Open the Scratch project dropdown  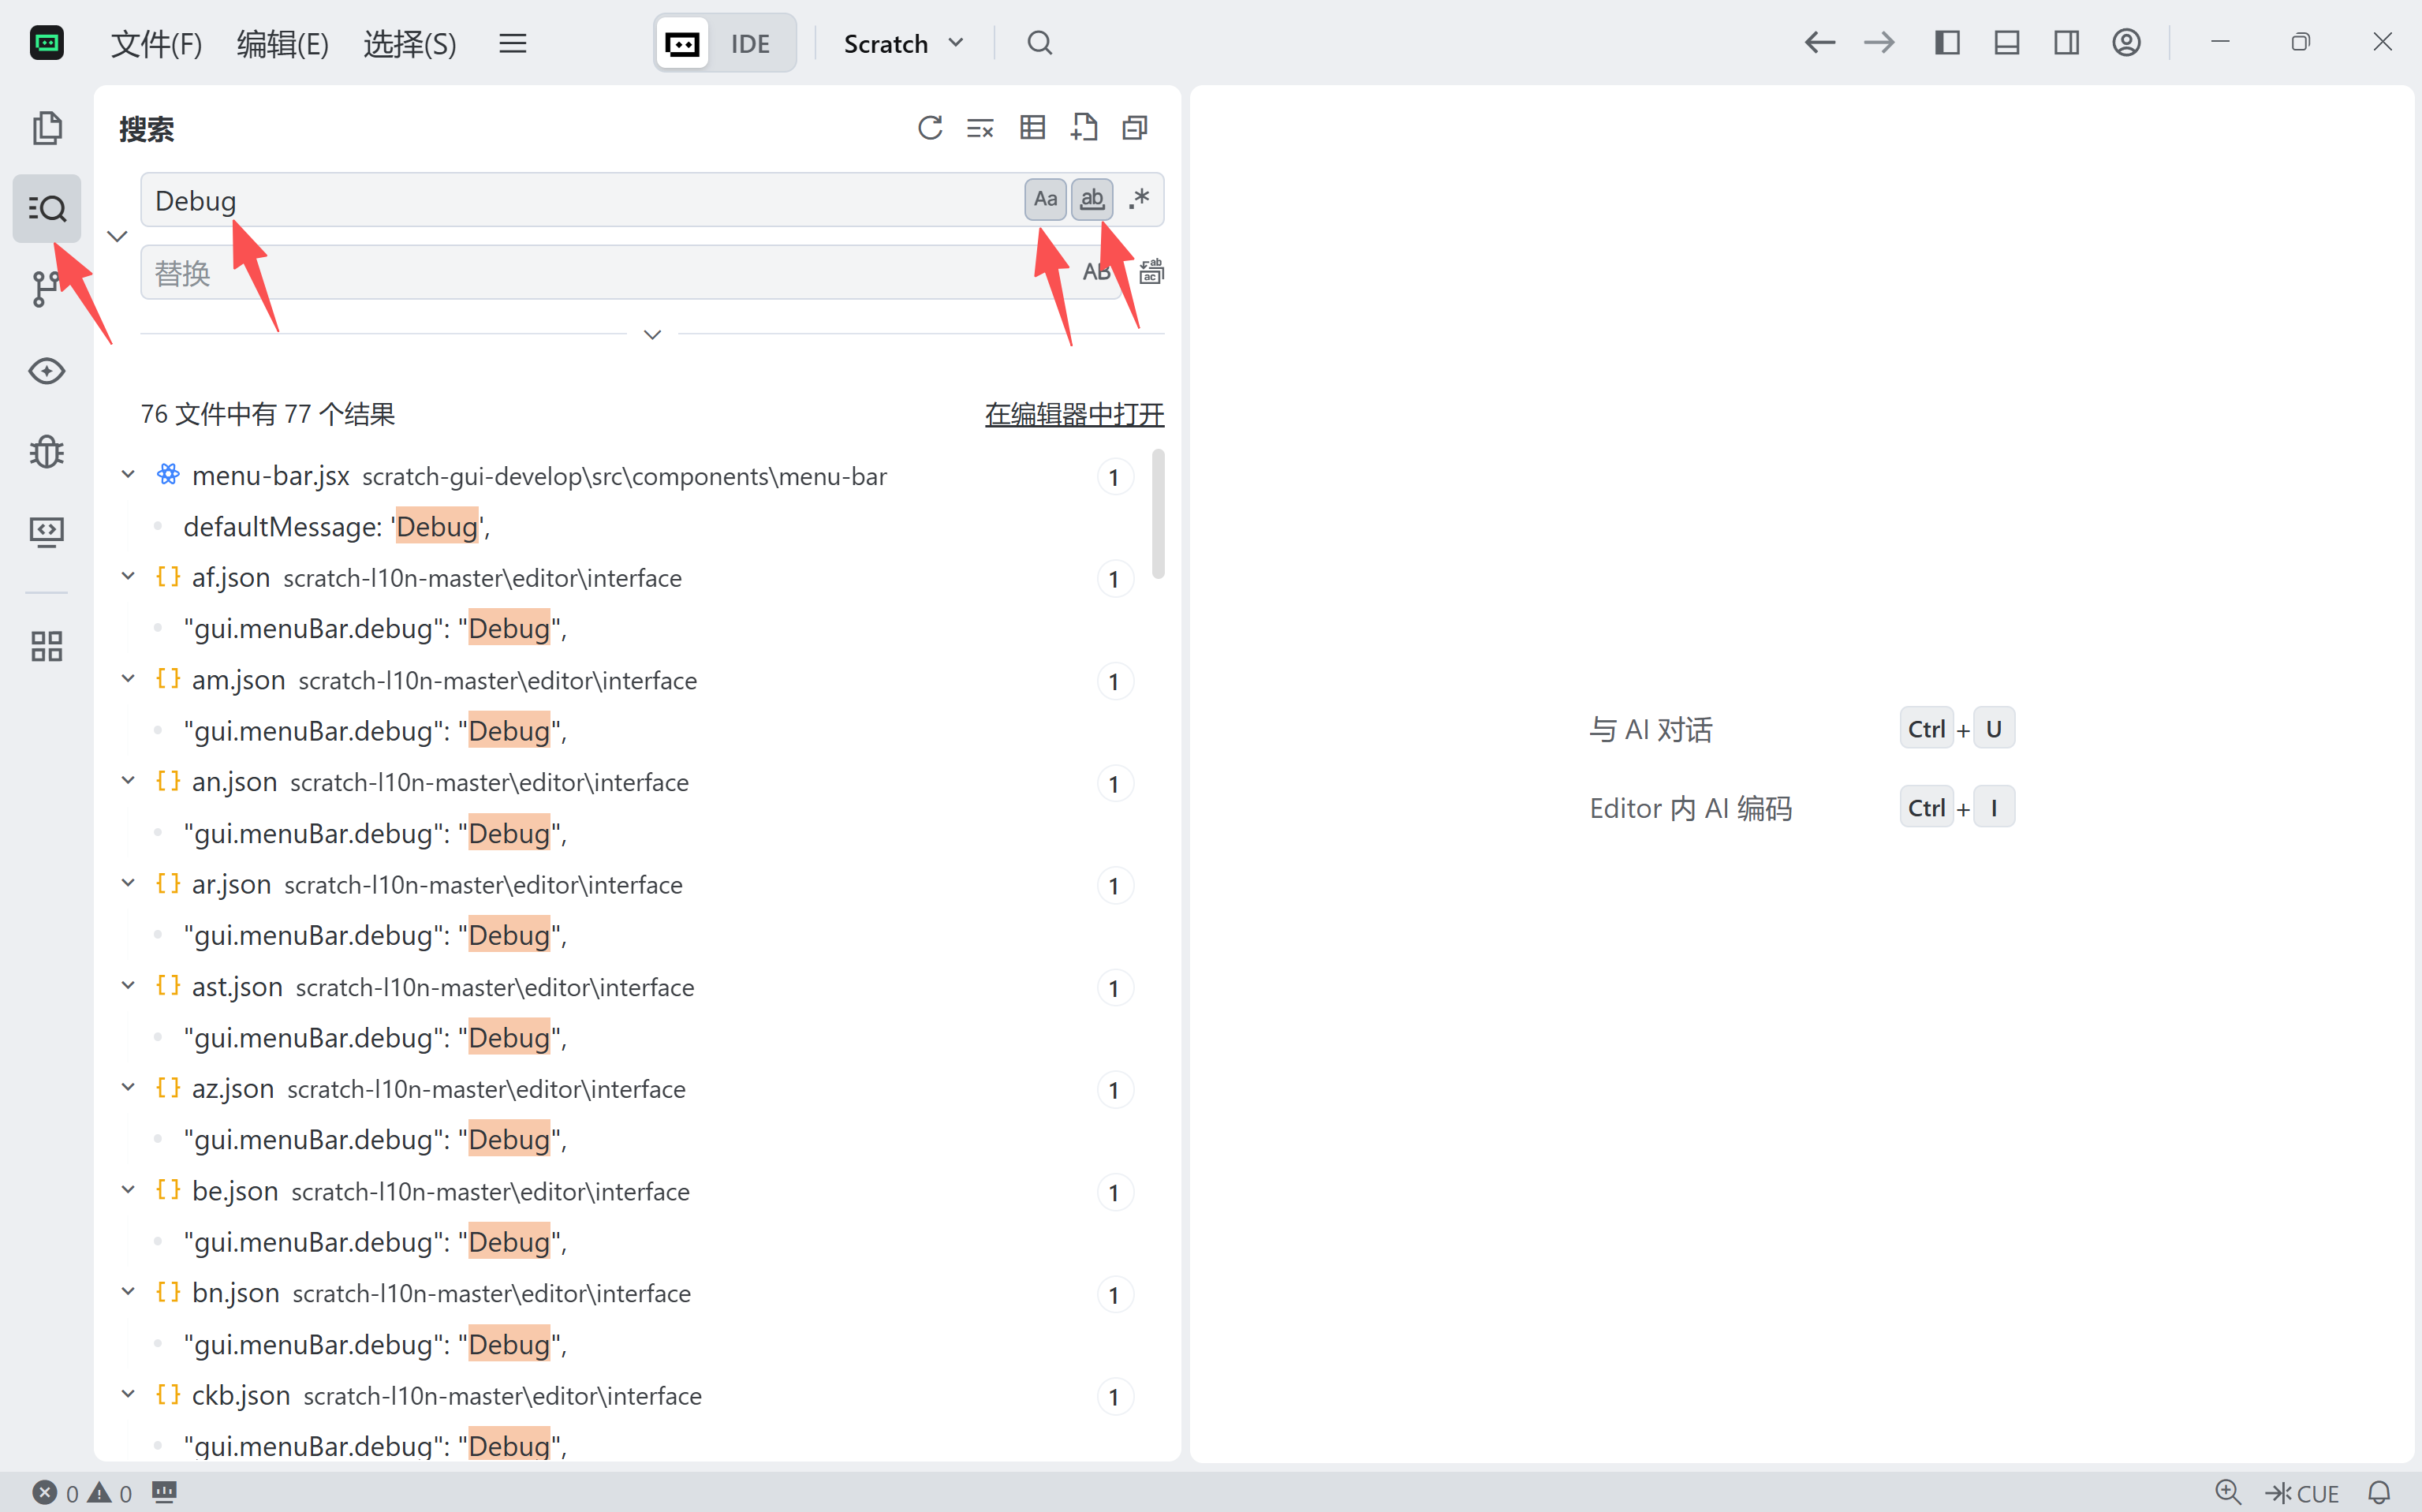click(903, 43)
